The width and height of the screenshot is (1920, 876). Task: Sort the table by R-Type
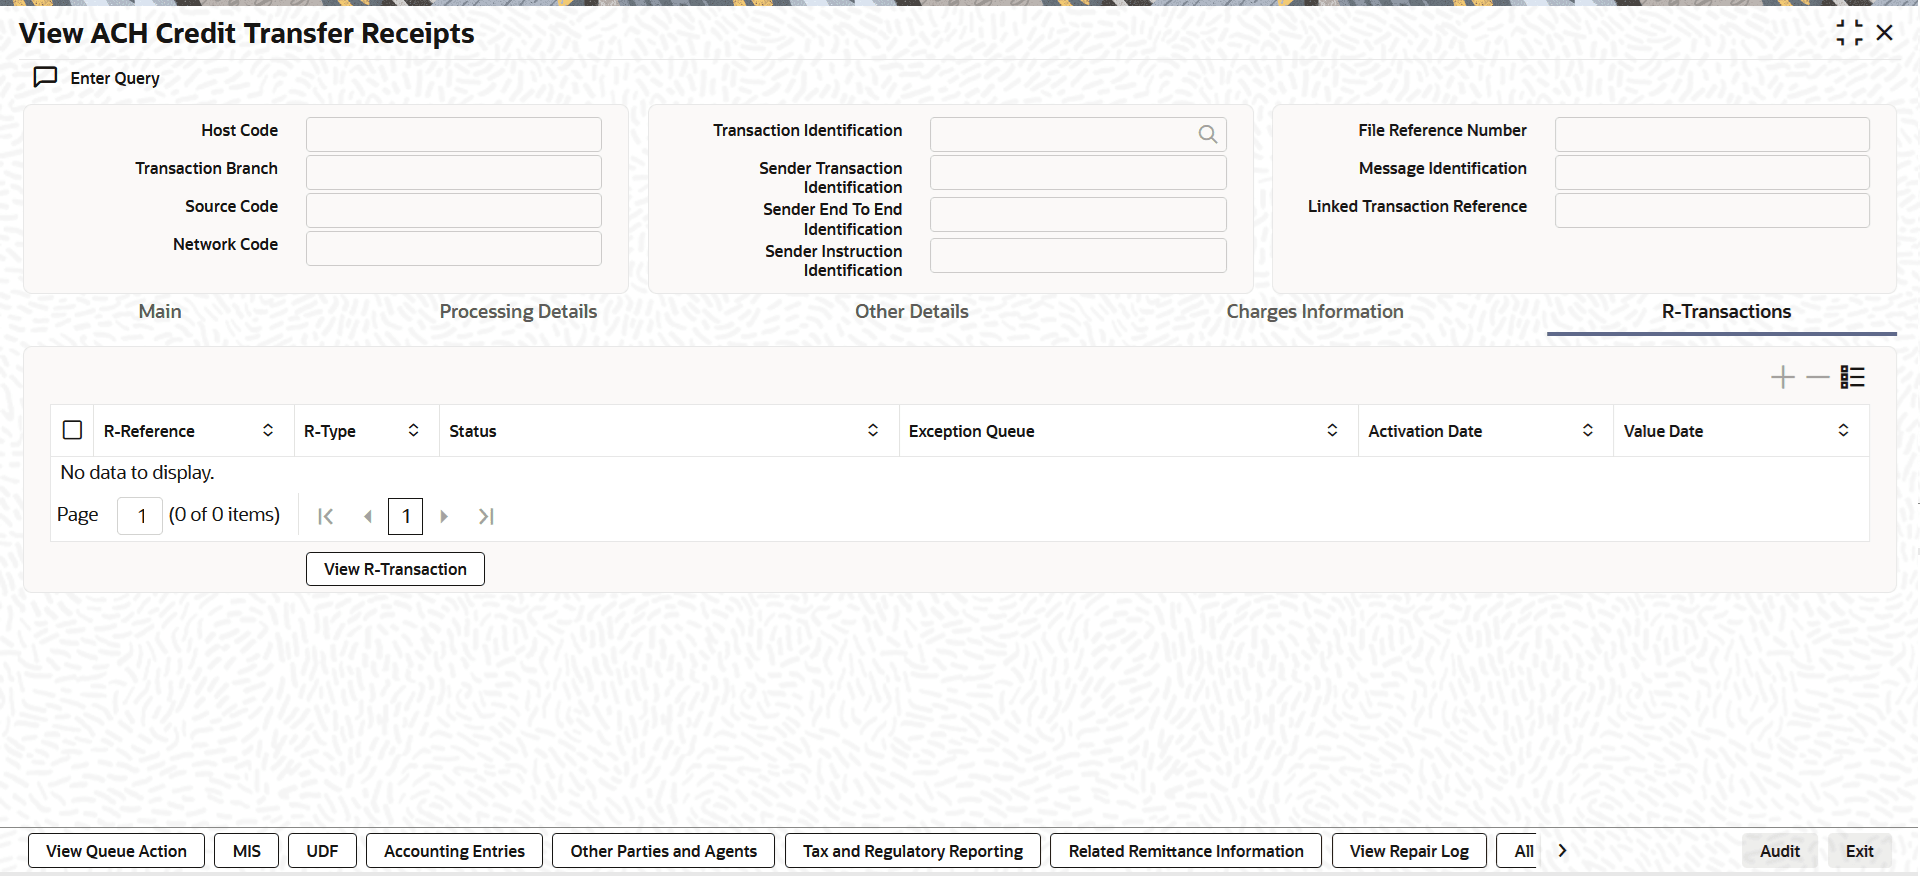click(413, 430)
